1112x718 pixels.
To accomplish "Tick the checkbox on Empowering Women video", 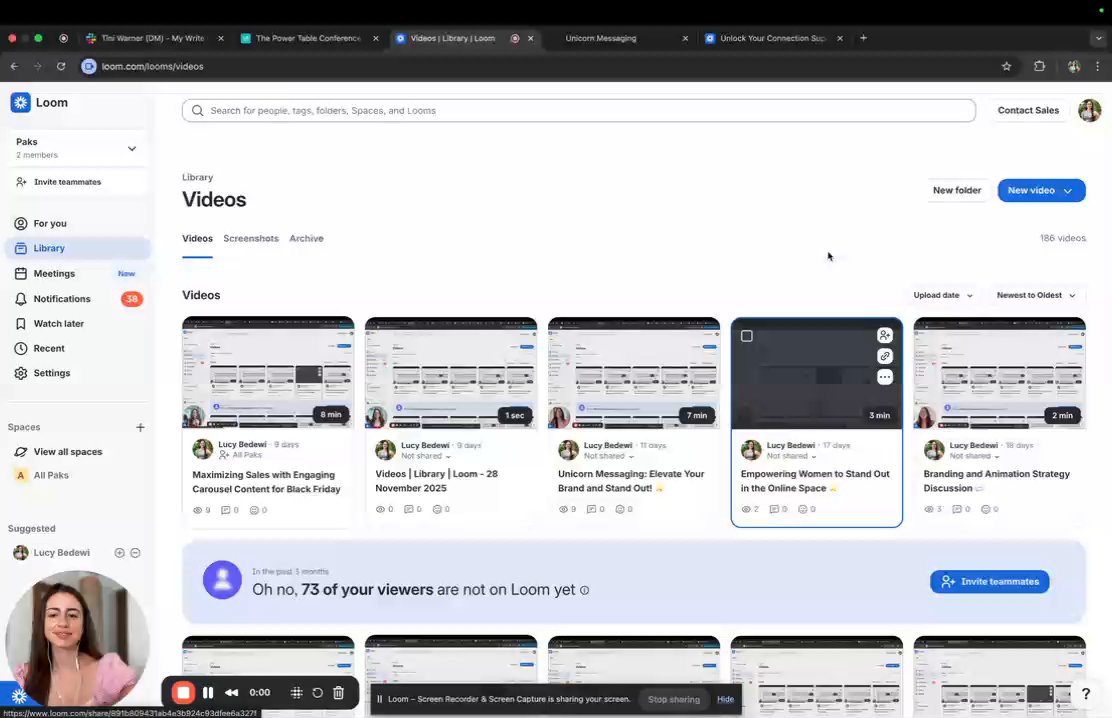I will click(747, 336).
